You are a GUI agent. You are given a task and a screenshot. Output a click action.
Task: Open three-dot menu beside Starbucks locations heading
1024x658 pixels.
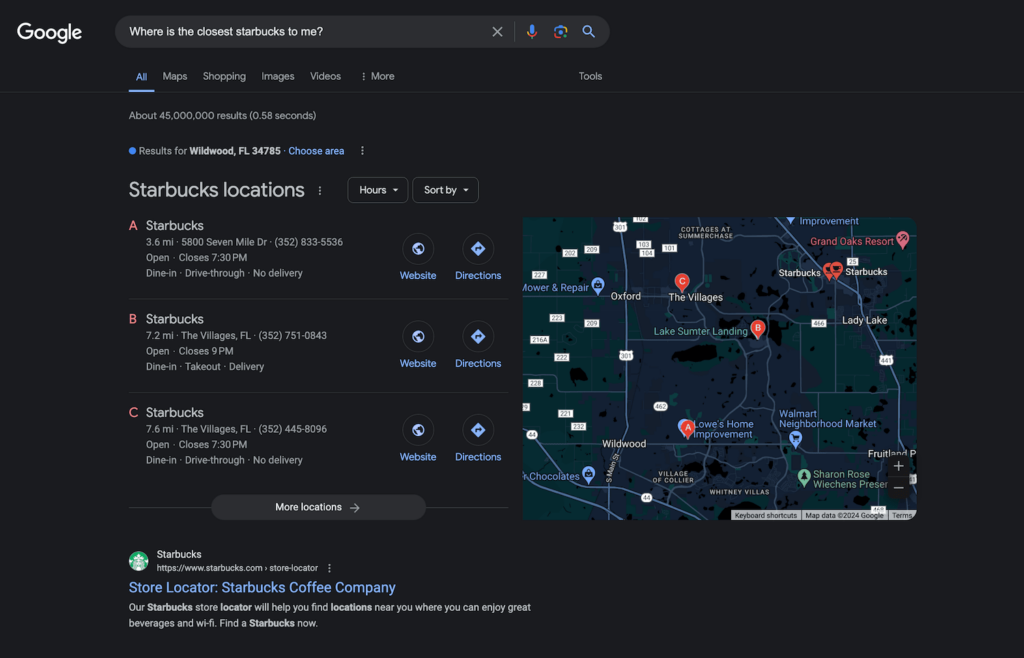pyautogui.click(x=320, y=191)
